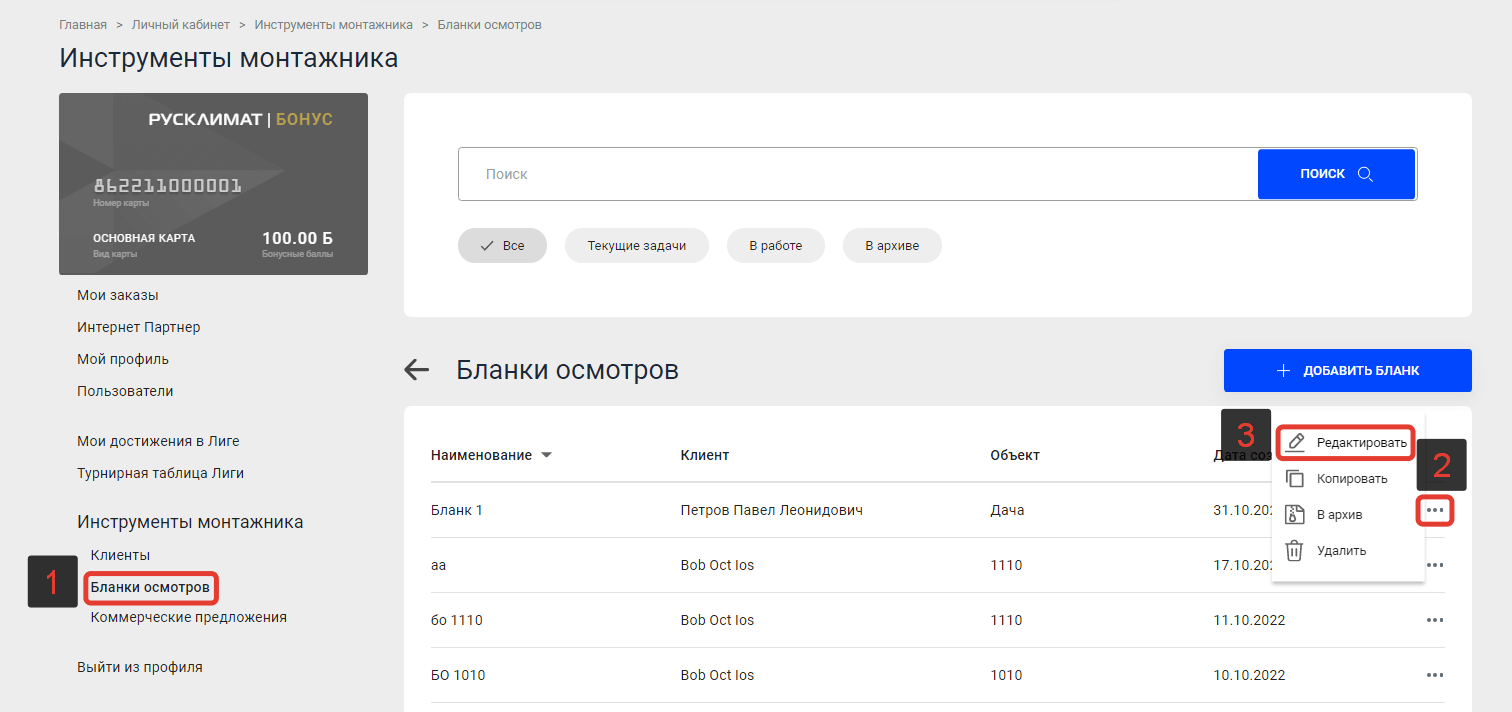Click the pencil icon next to Редактировать

tap(1296, 442)
